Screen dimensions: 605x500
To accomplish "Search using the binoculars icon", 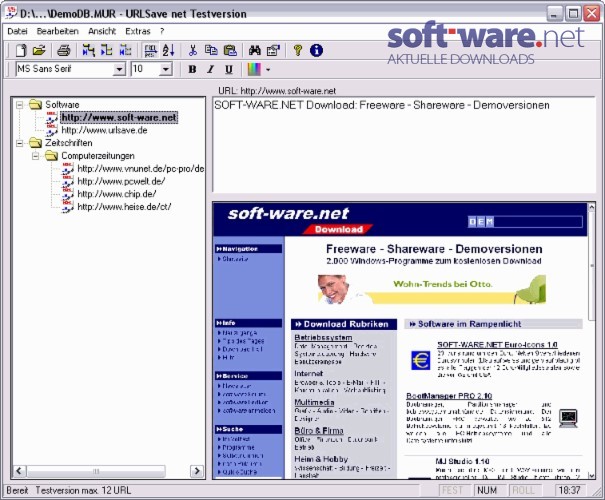I will (x=255, y=50).
